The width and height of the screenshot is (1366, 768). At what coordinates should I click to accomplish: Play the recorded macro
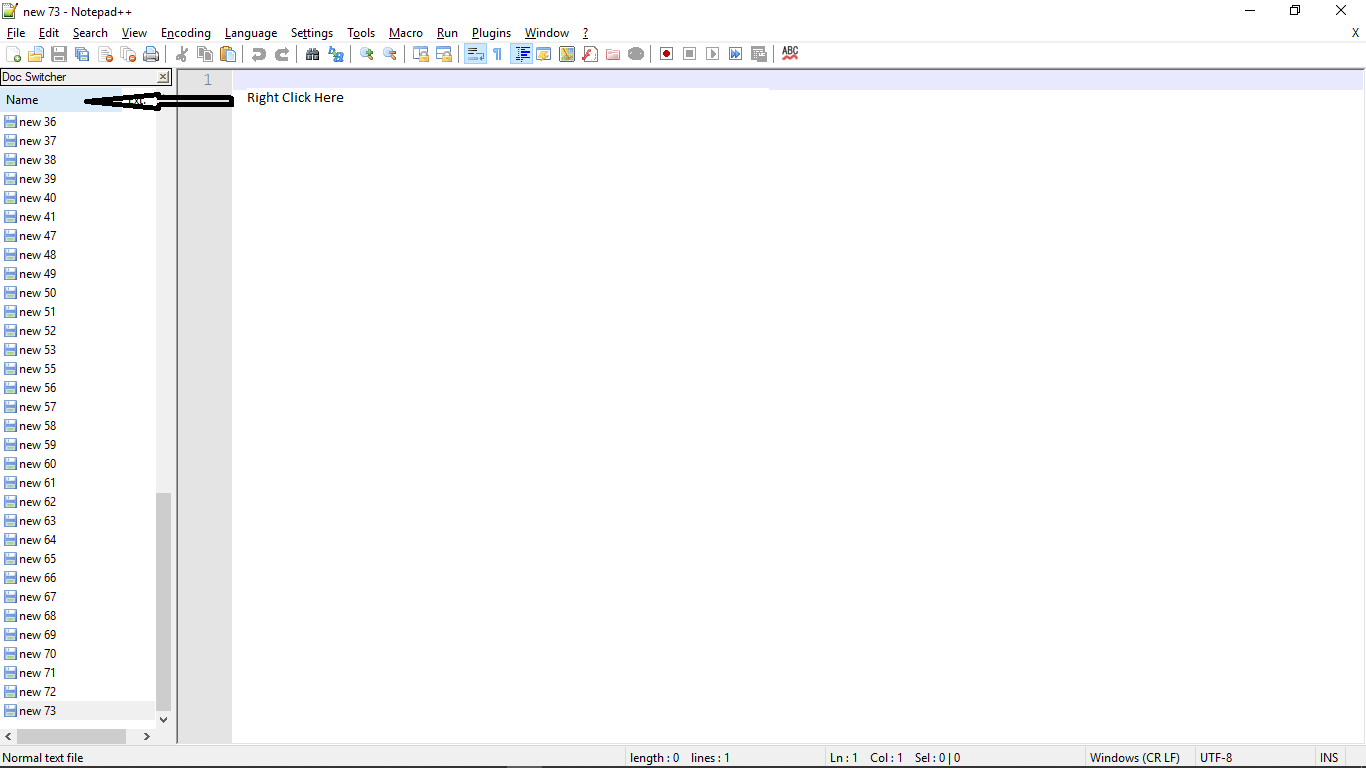[712, 54]
